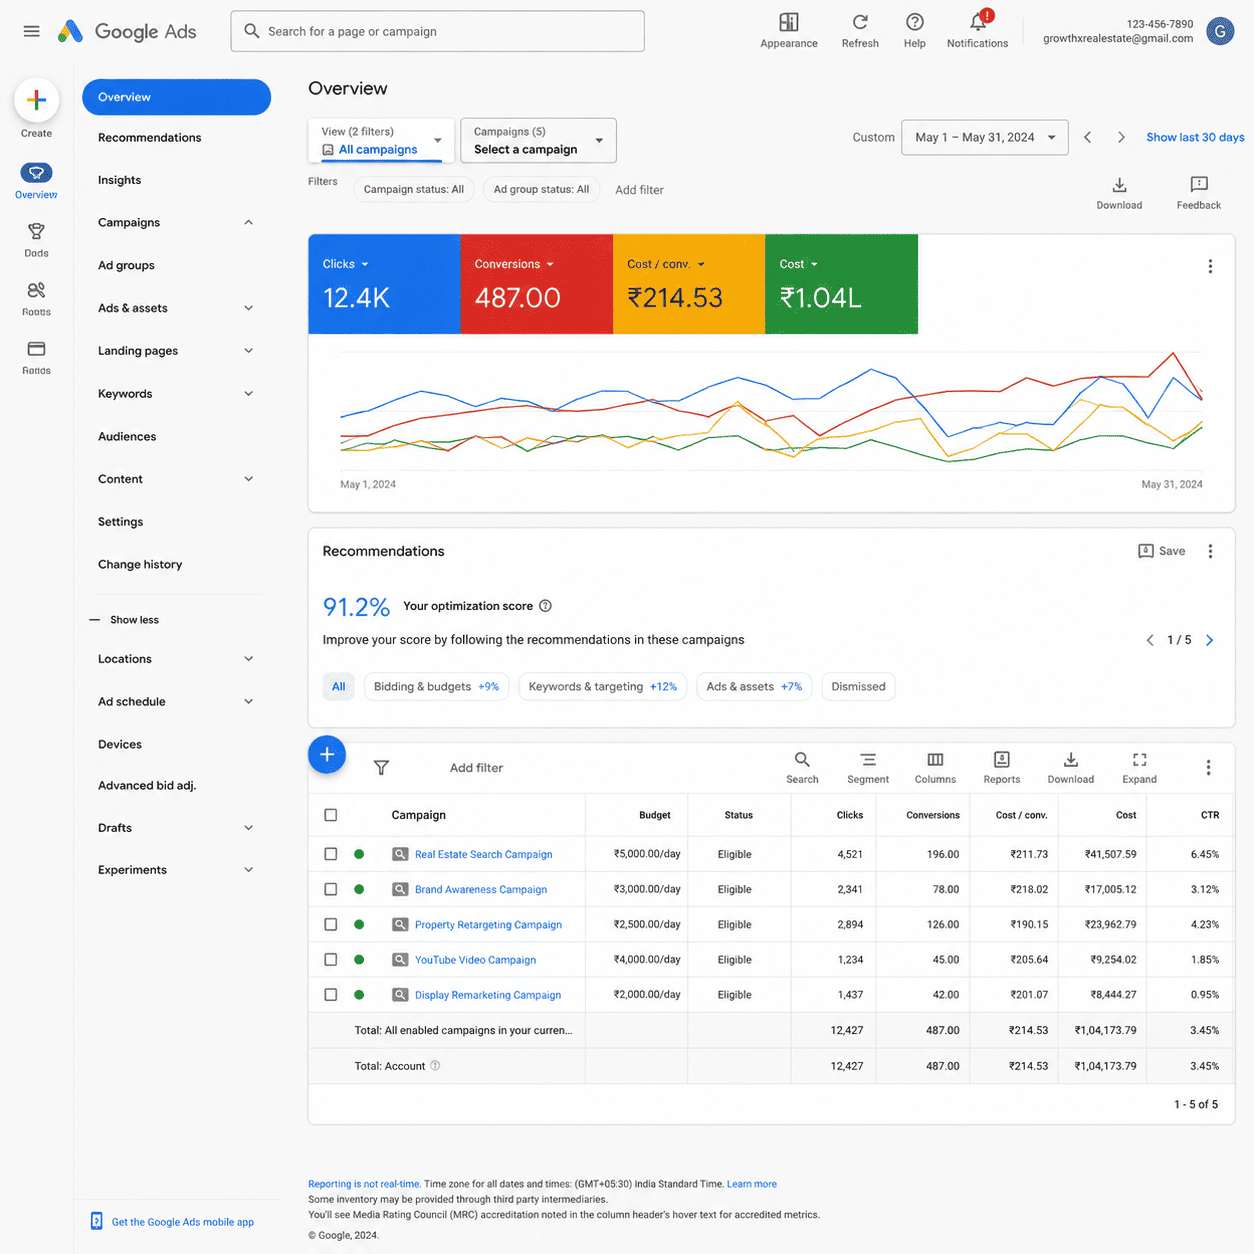Check the Real Estate Search Campaign row
This screenshot has width=1254, height=1254.
331,854
